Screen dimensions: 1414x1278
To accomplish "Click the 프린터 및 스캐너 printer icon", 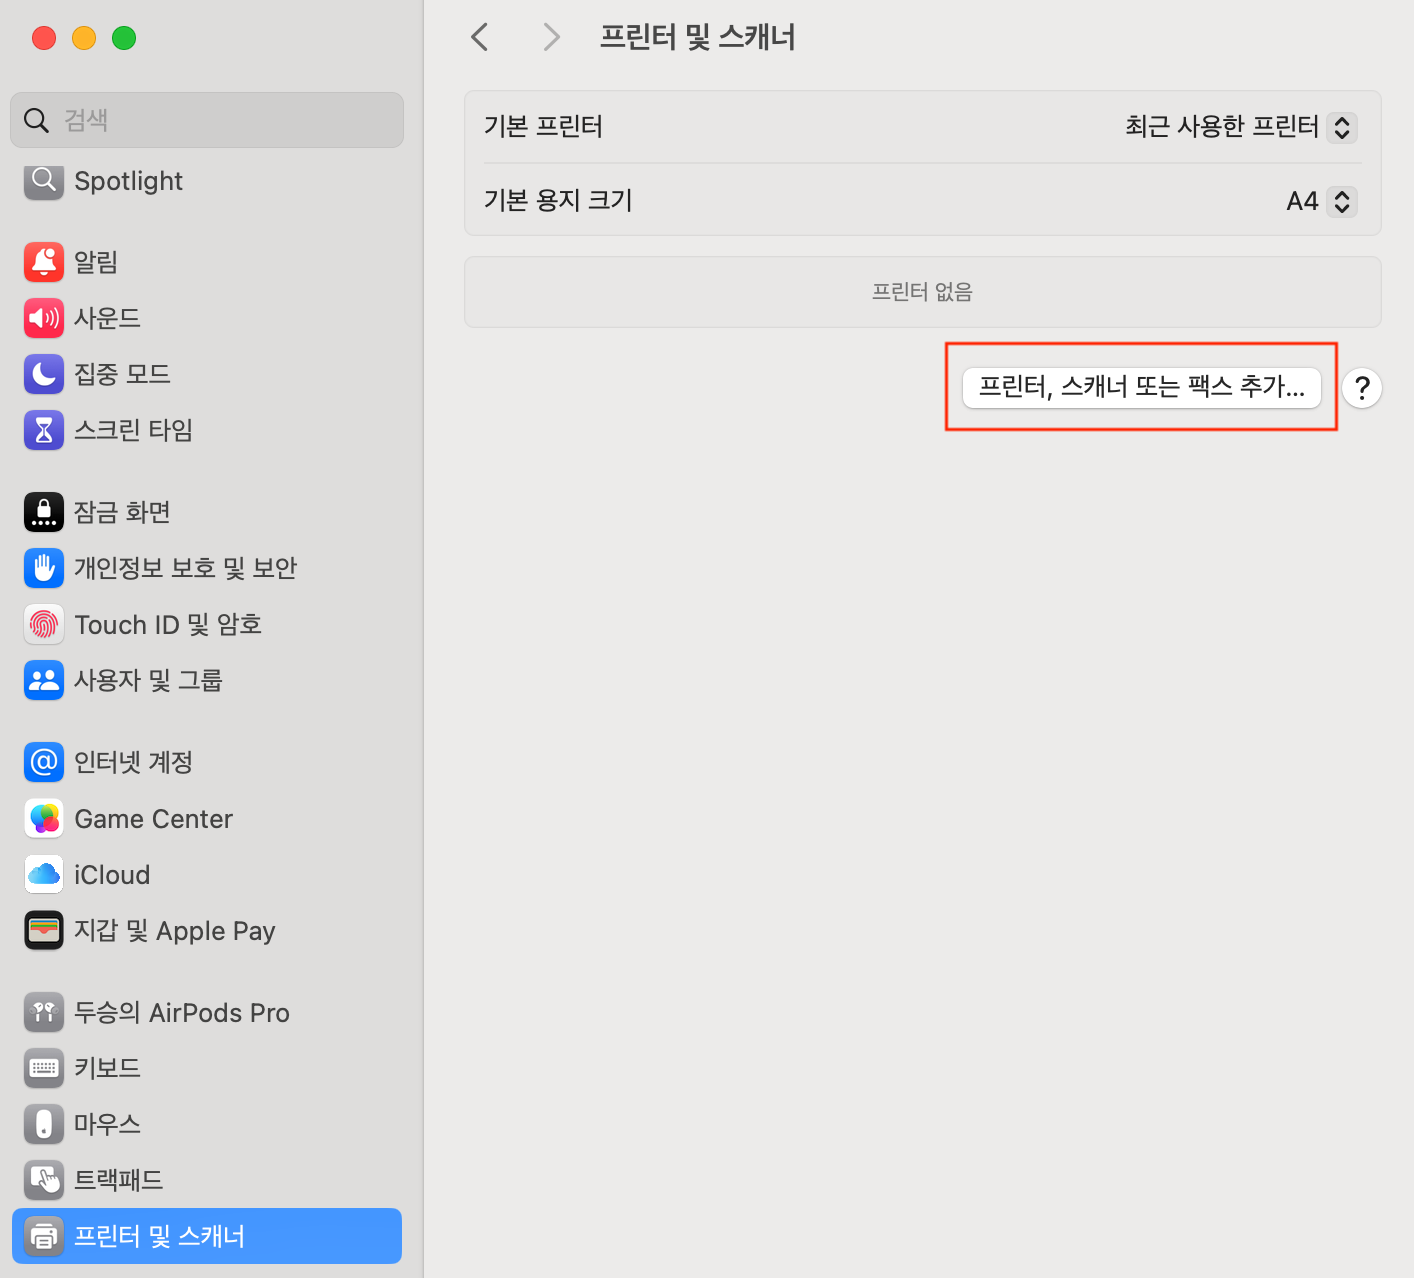I will [x=43, y=1236].
